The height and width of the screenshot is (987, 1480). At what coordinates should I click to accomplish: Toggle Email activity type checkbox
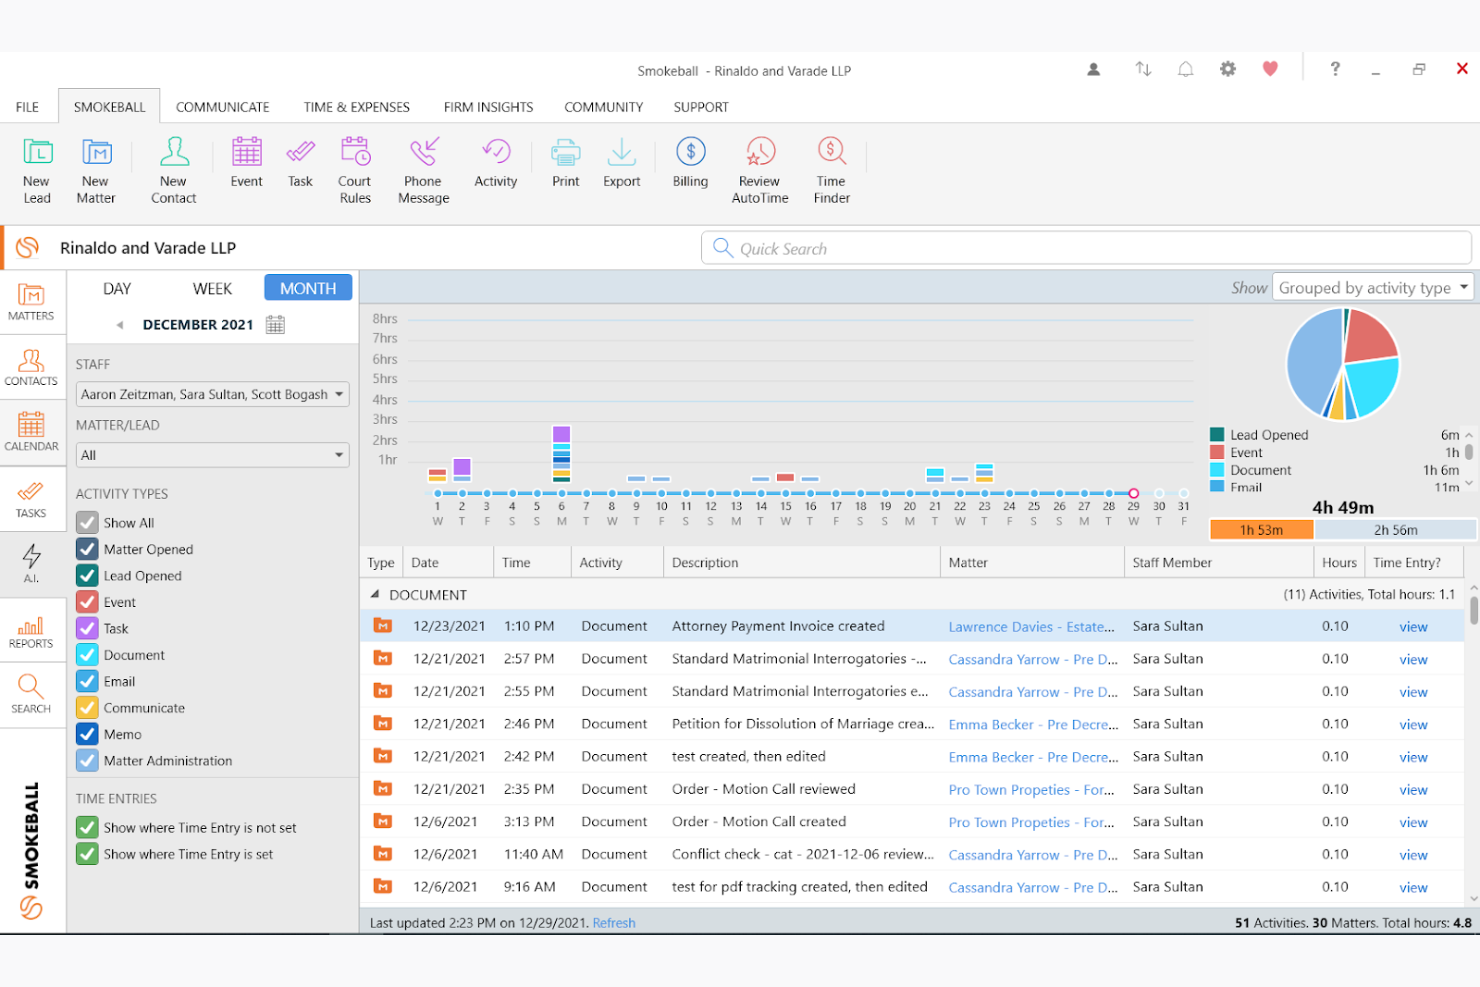click(87, 681)
